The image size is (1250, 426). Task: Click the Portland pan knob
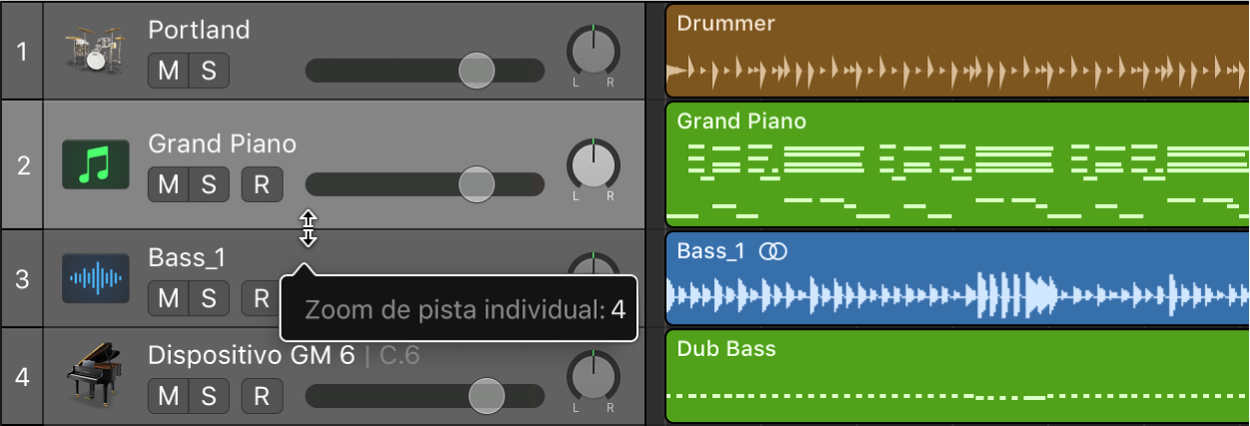[593, 50]
